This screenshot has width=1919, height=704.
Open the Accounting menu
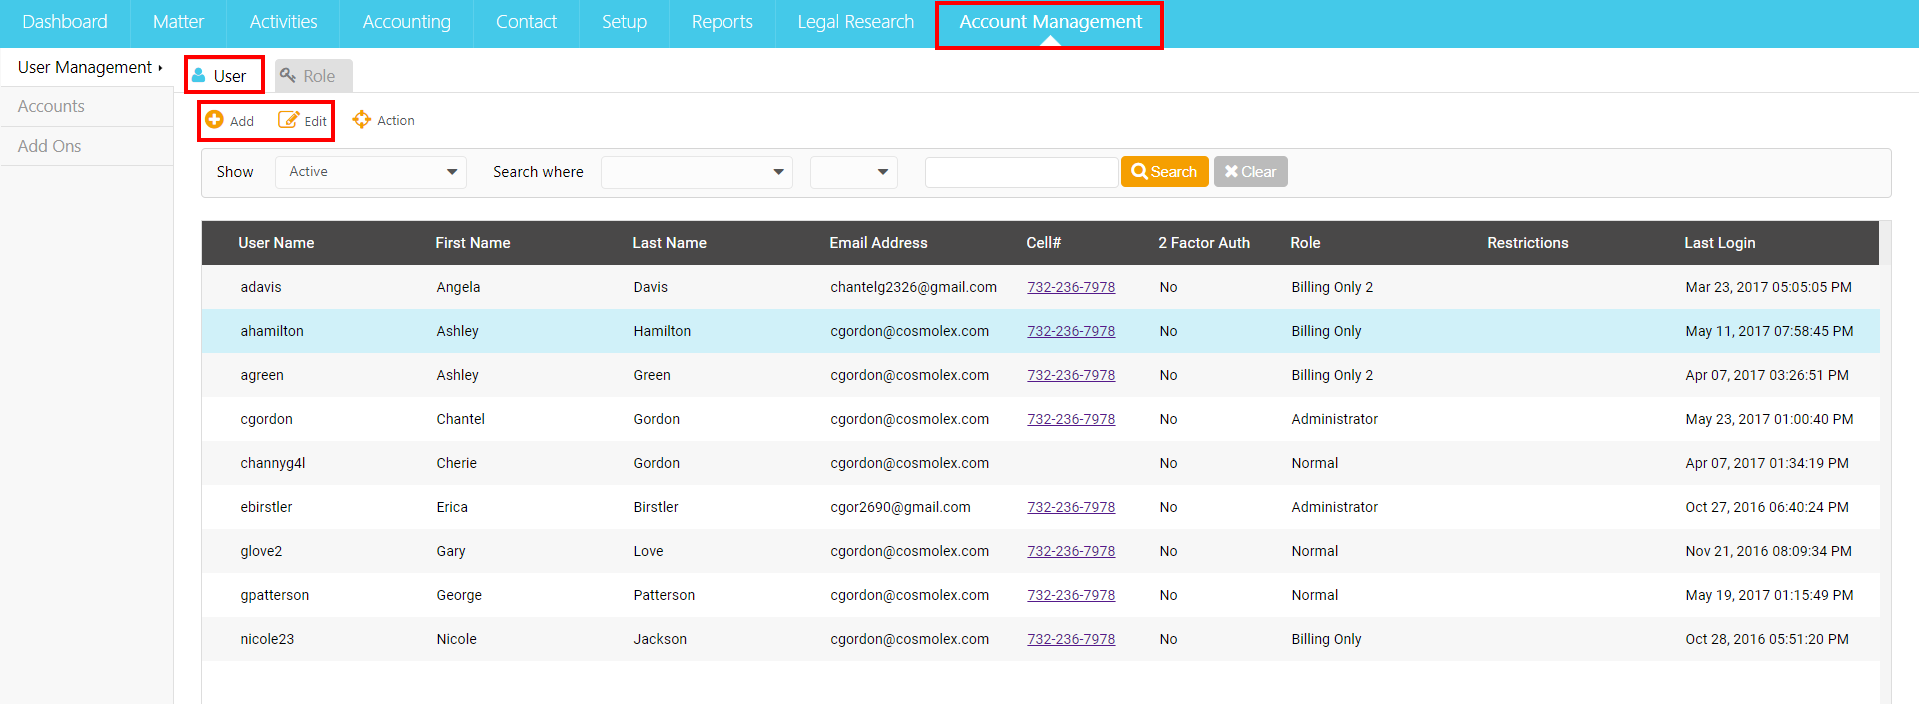tap(406, 22)
